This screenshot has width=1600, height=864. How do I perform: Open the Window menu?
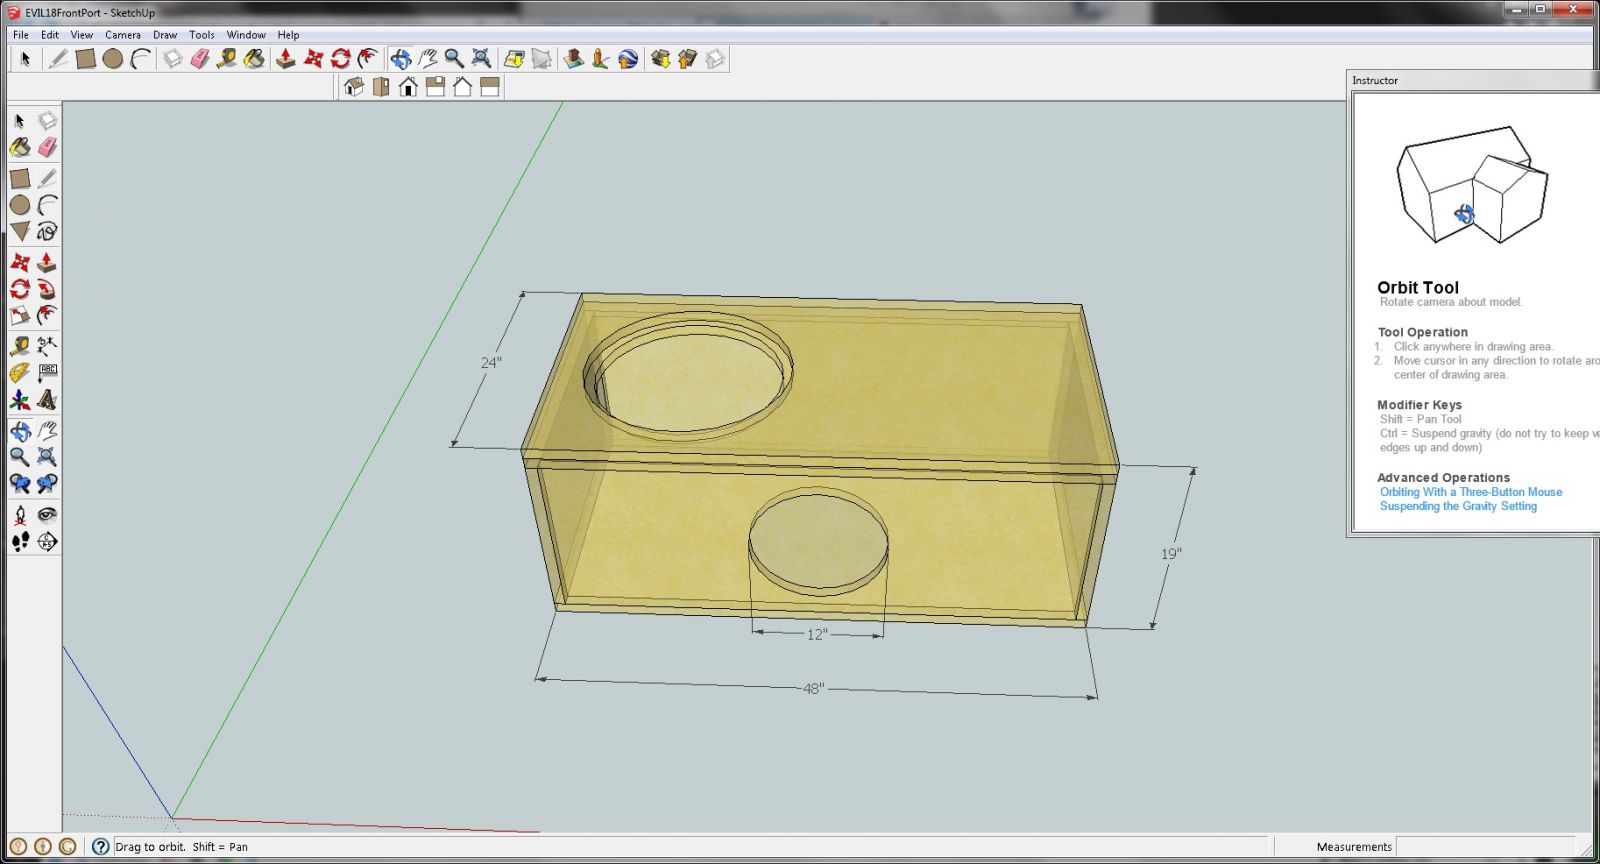pos(246,35)
